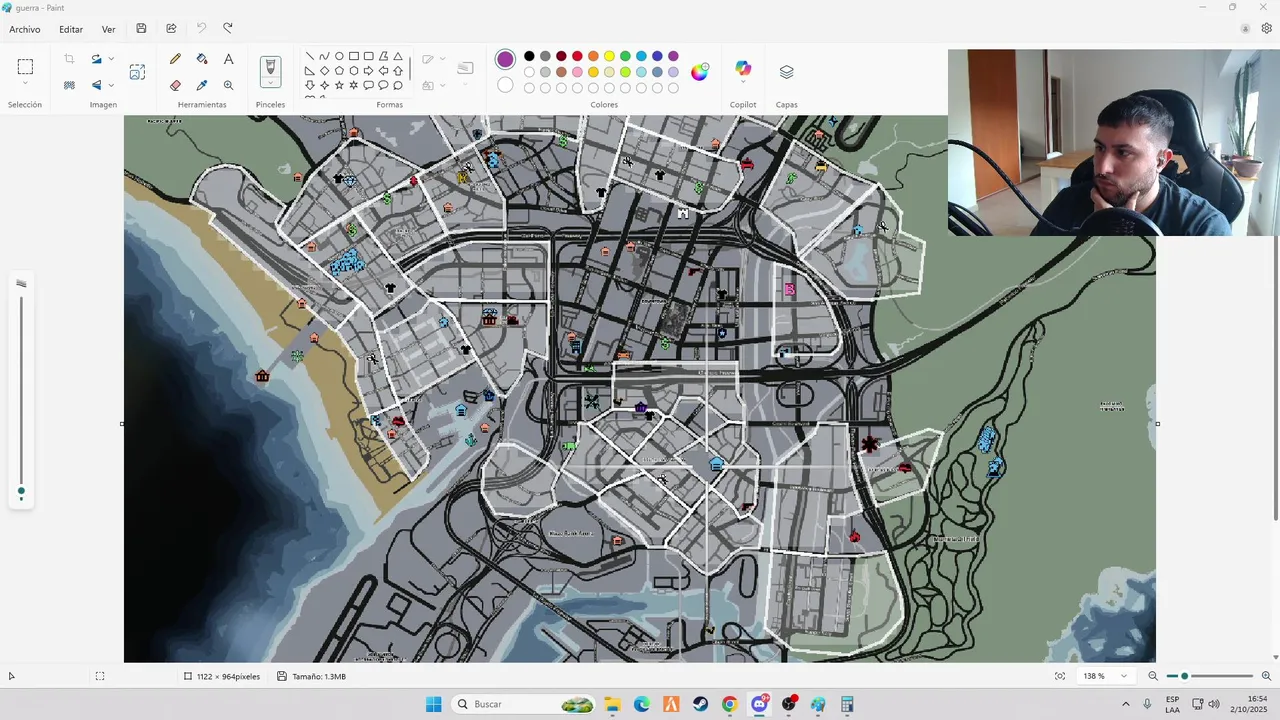Select the Pencil tool

[x=176, y=59]
